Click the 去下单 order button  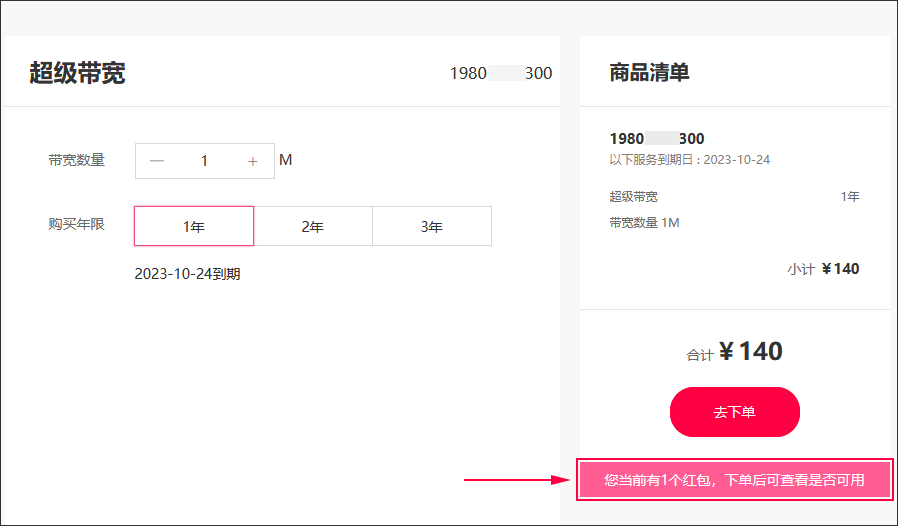(x=735, y=412)
